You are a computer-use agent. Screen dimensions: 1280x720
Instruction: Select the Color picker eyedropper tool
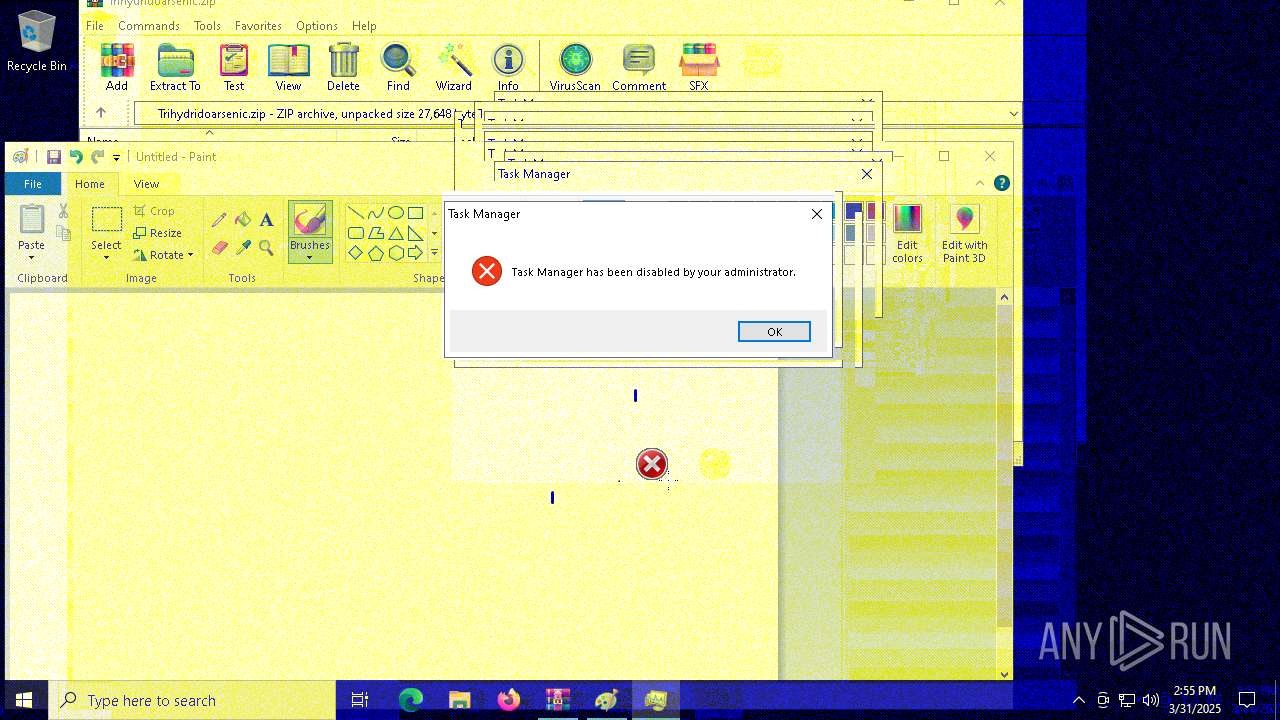click(243, 246)
